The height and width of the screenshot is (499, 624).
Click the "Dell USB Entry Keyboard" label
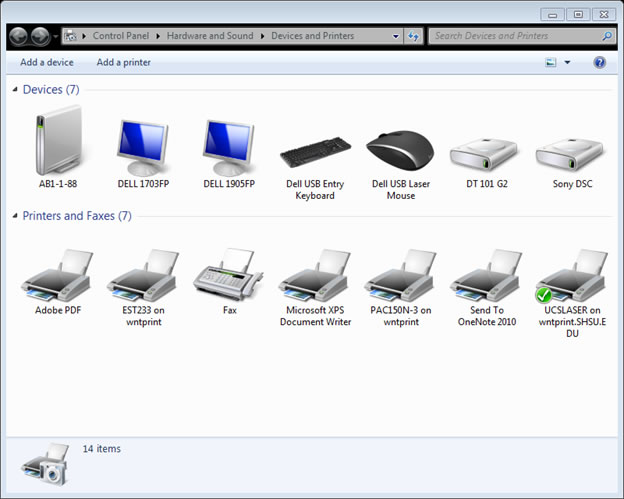pyautogui.click(x=315, y=190)
